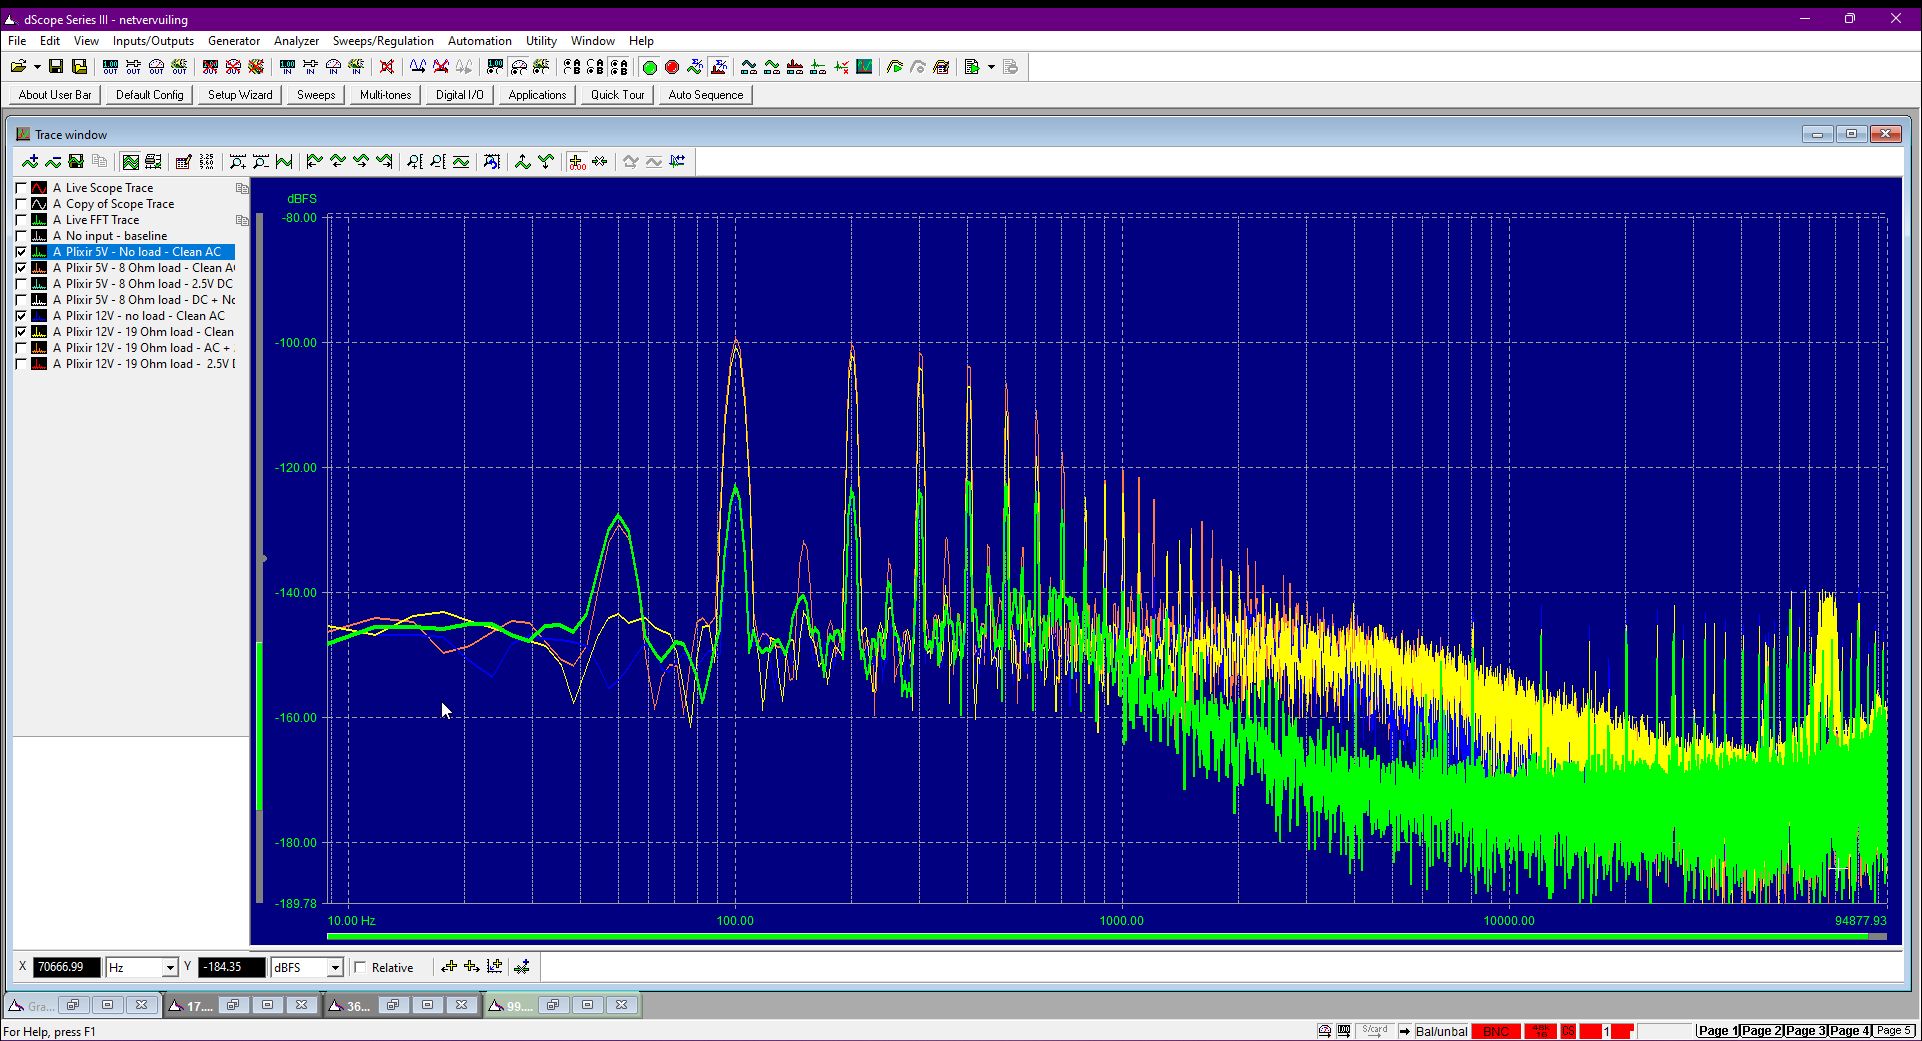Launch the Setup Wizard button
The image size is (1922, 1041).
point(240,95)
